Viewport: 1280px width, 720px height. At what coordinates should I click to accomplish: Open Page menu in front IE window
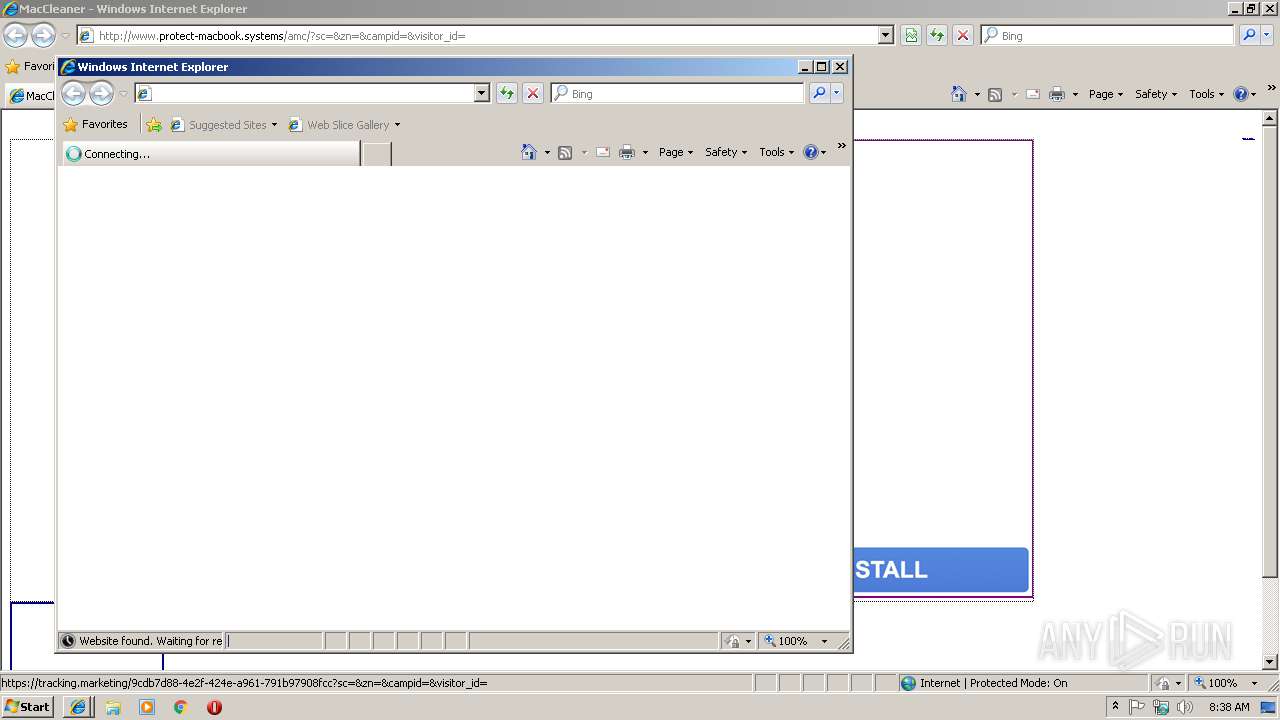tap(676, 152)
